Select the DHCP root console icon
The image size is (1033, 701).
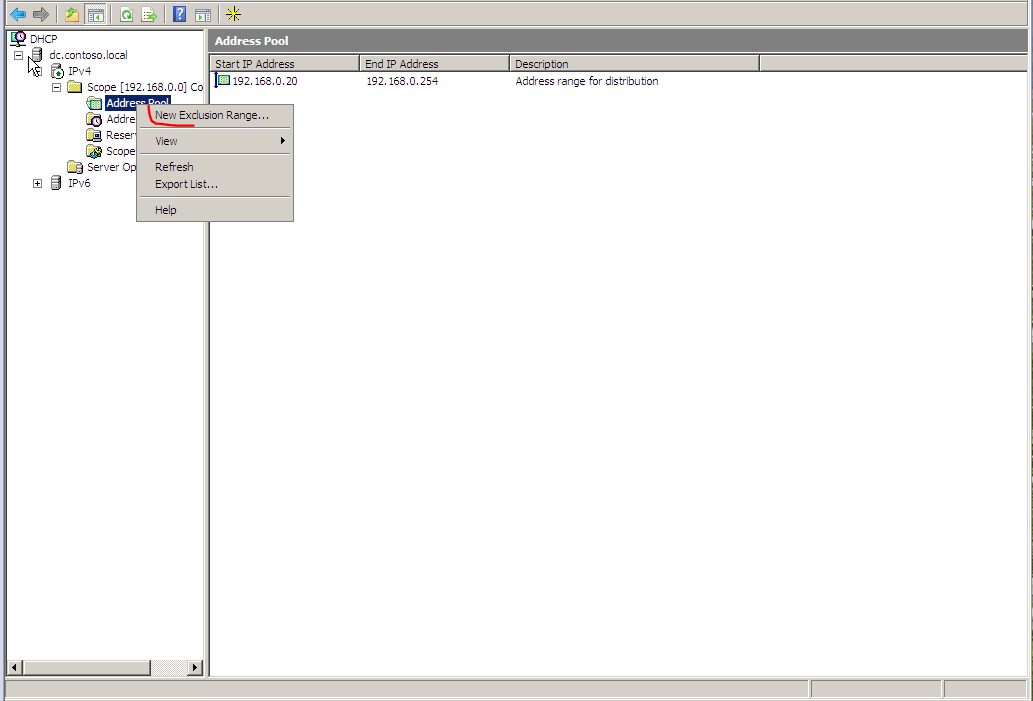(18, 39)
